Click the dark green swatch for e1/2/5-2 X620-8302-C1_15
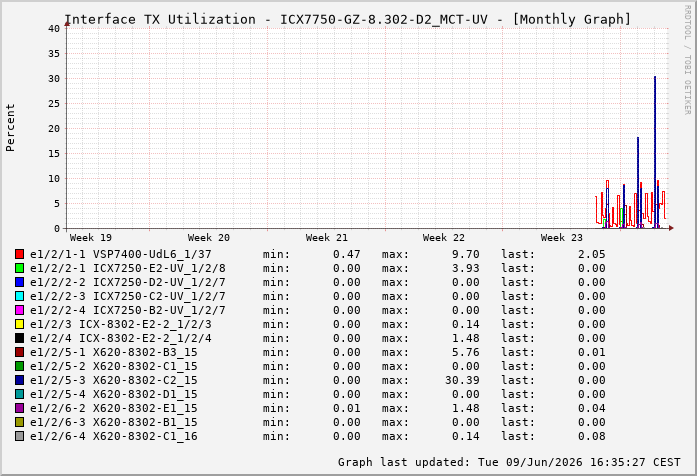The height and width of the screenshot is (476, 697). tap(19, 366)
